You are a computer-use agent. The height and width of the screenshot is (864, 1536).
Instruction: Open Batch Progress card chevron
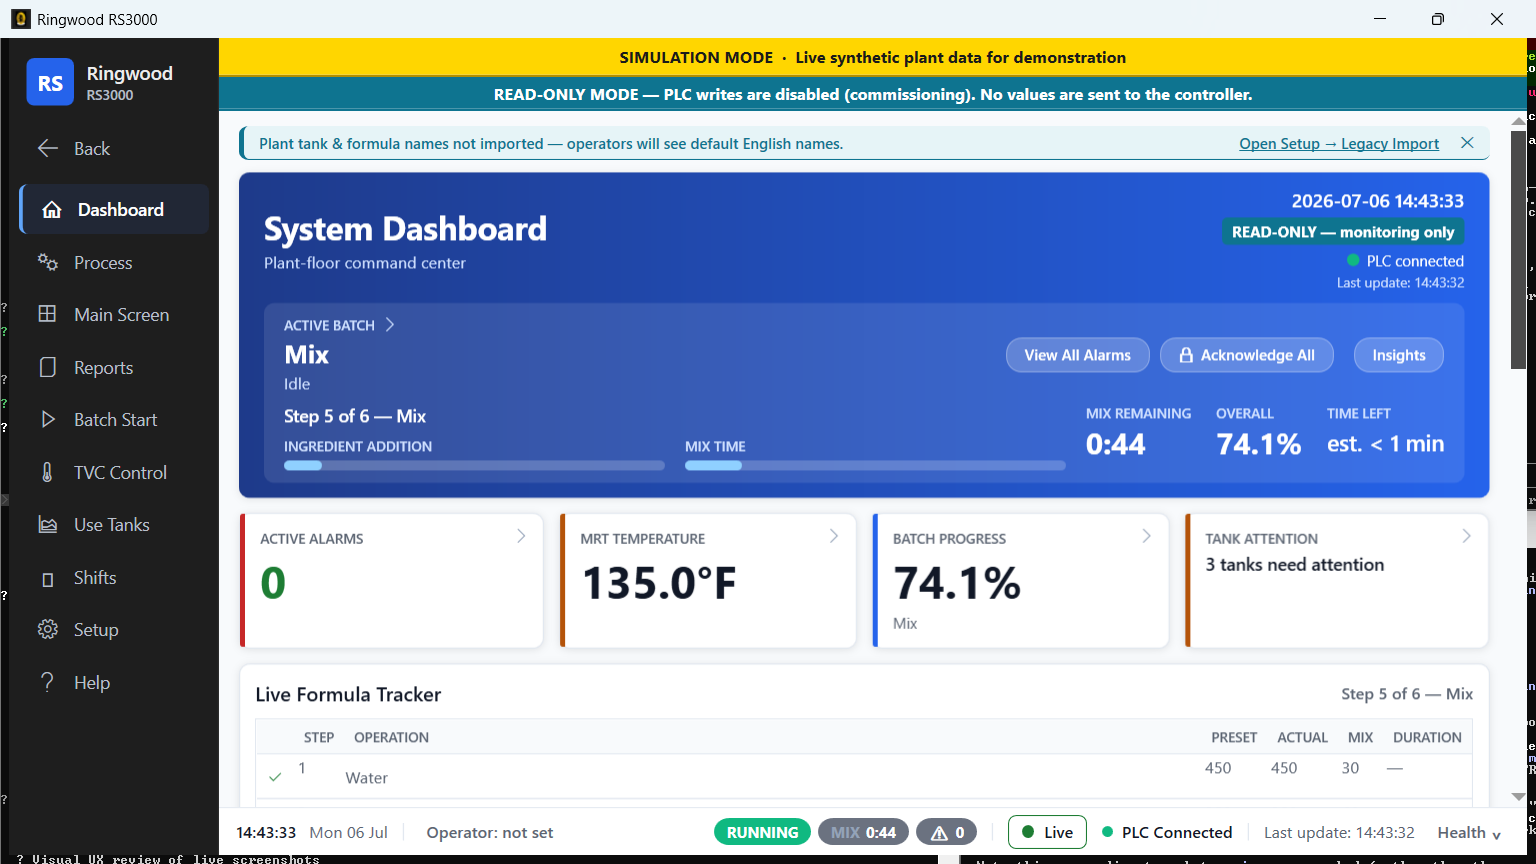click(x=1147, y=537)
